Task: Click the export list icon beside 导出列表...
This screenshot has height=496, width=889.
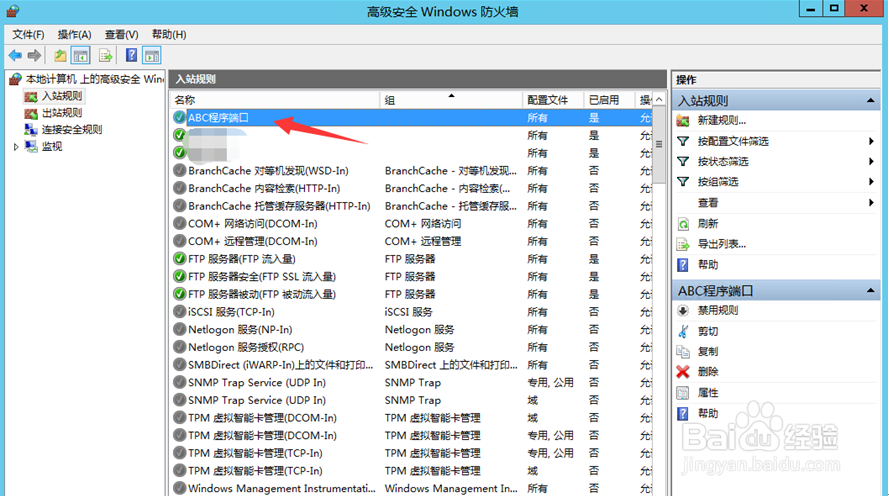Action: [x=683, y=244]
